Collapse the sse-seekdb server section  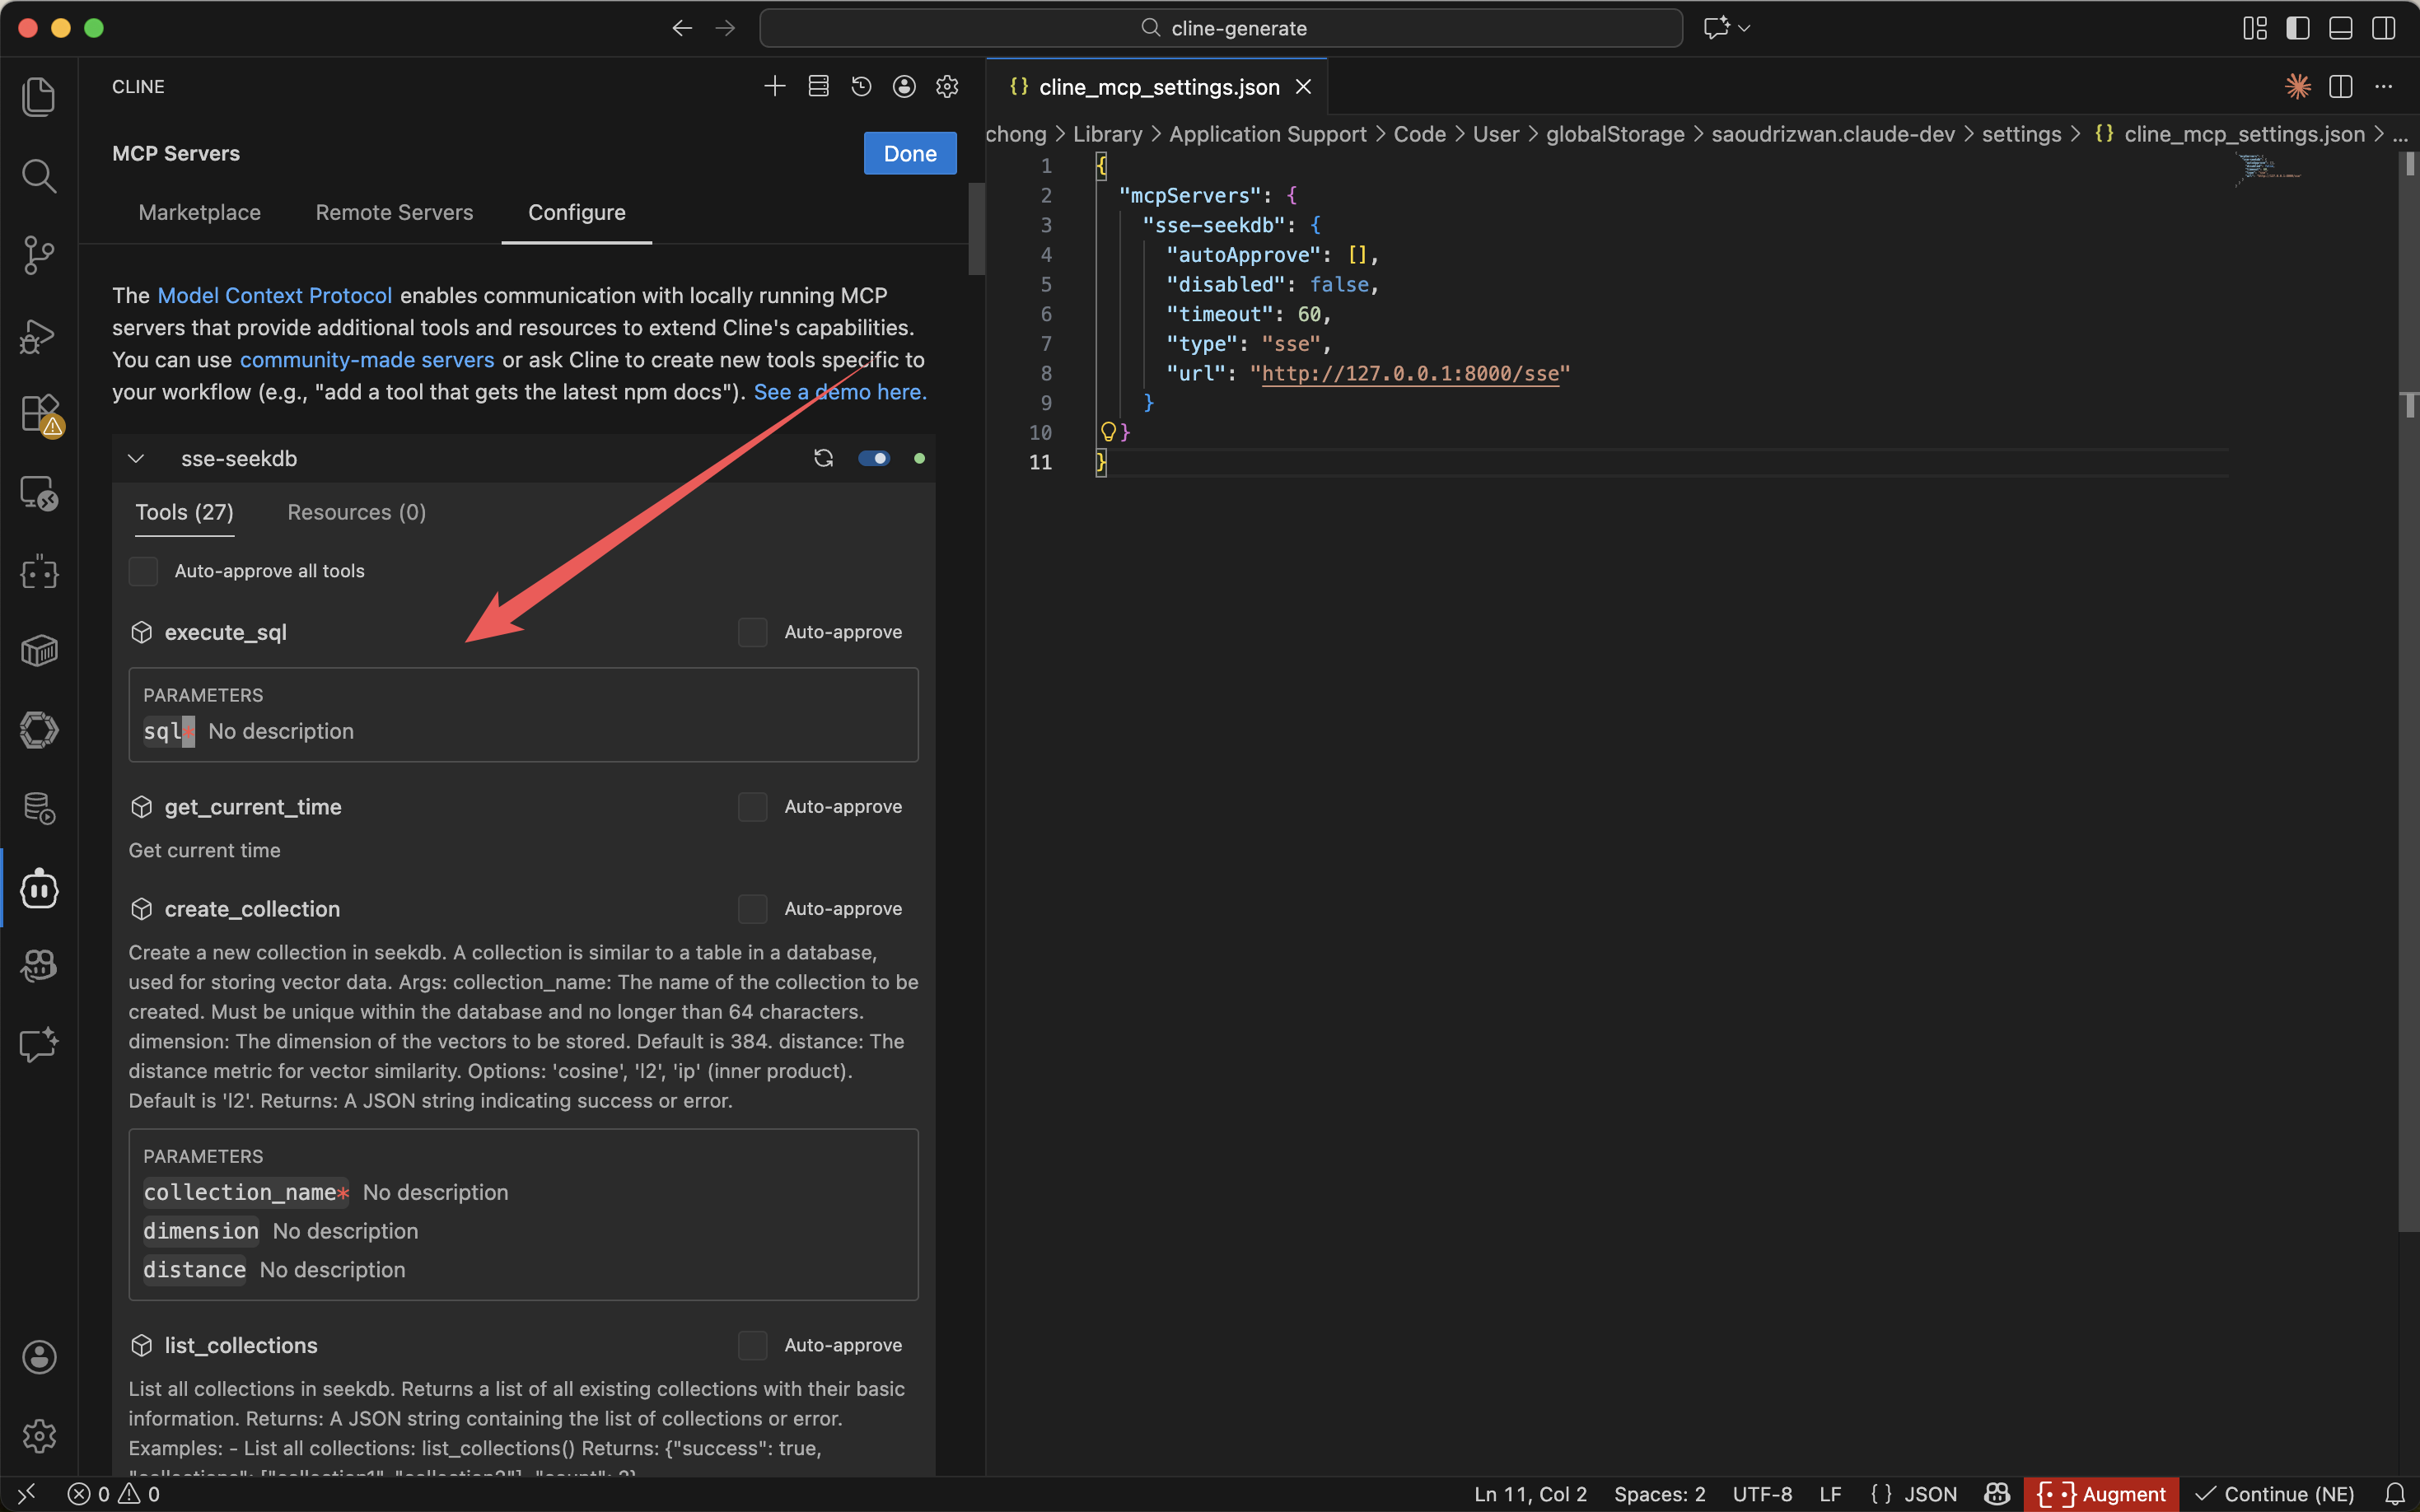137,458
